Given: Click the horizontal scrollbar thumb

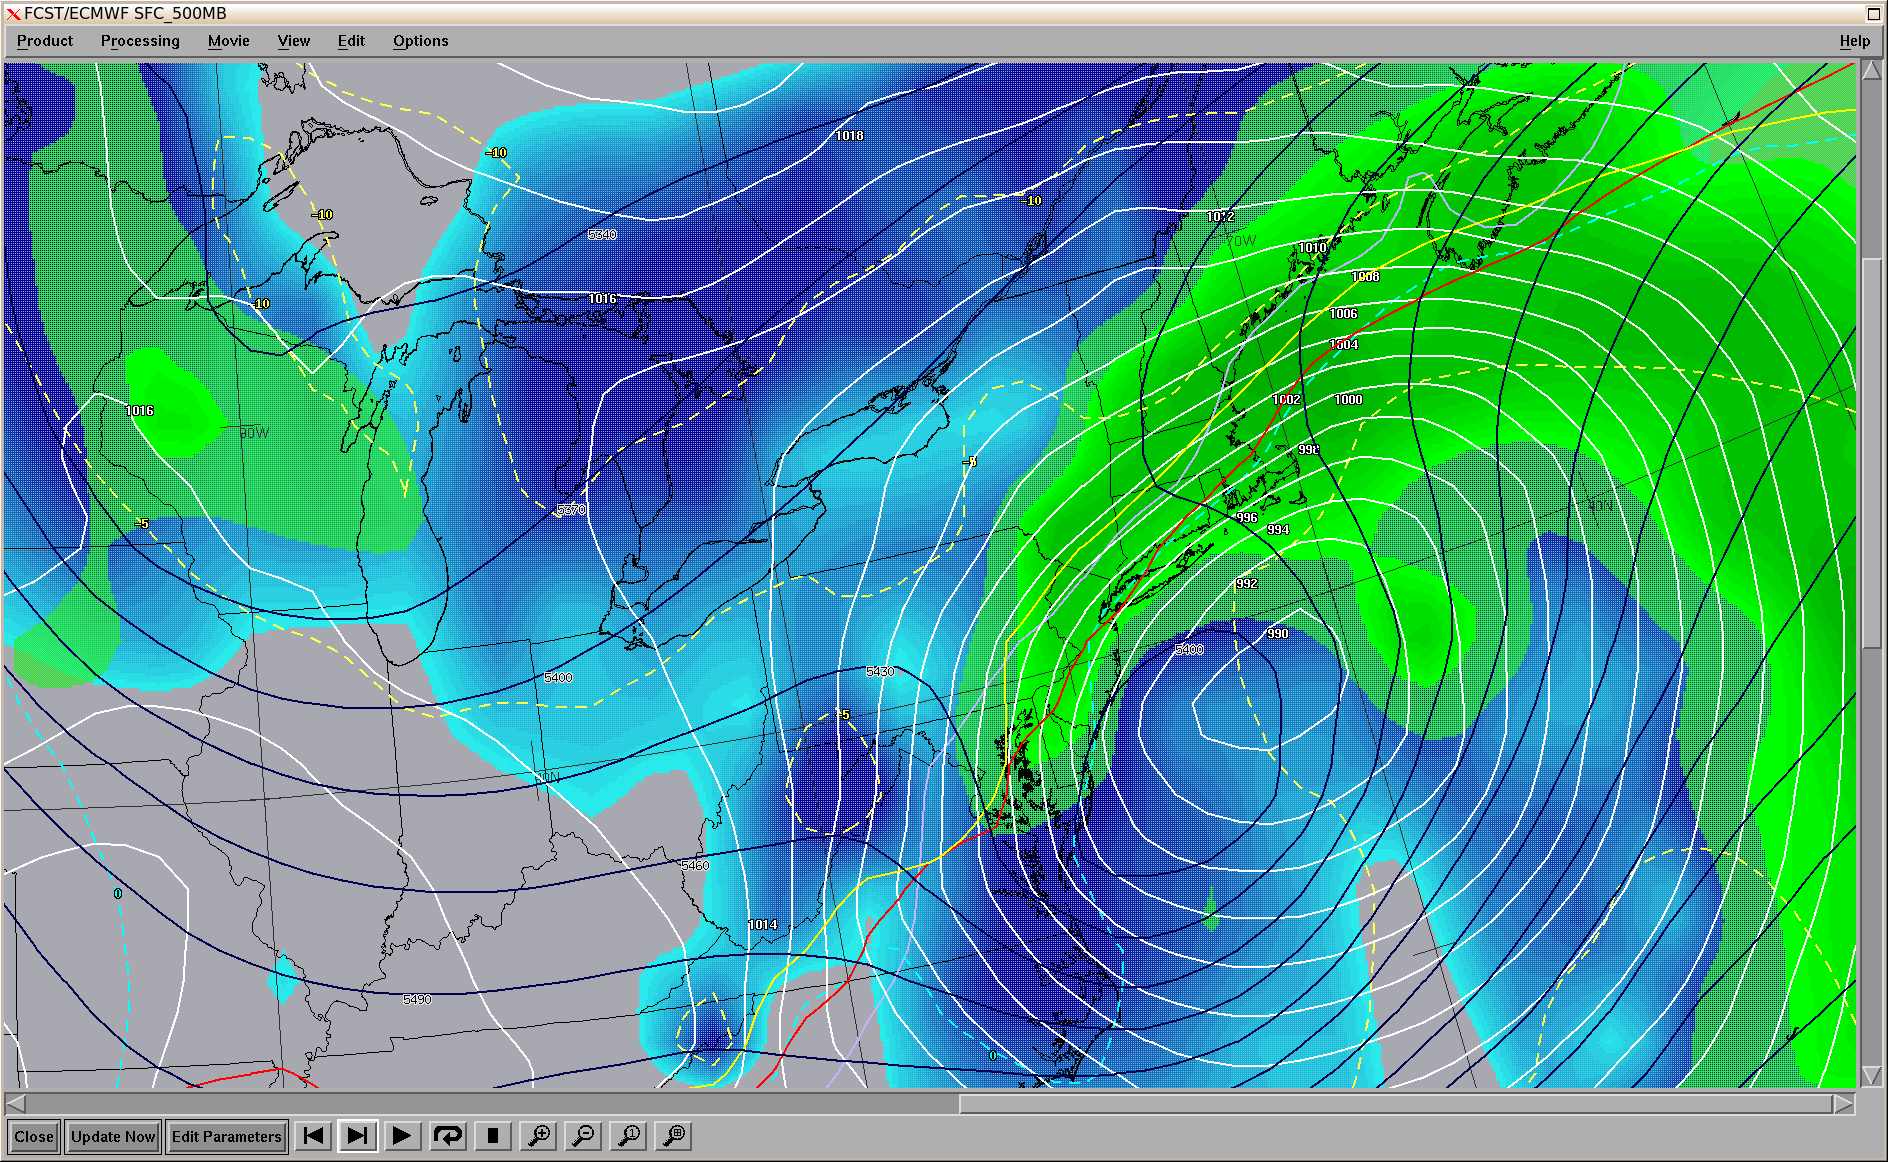Looking at the screenshot, I should coord(1395,1103).
